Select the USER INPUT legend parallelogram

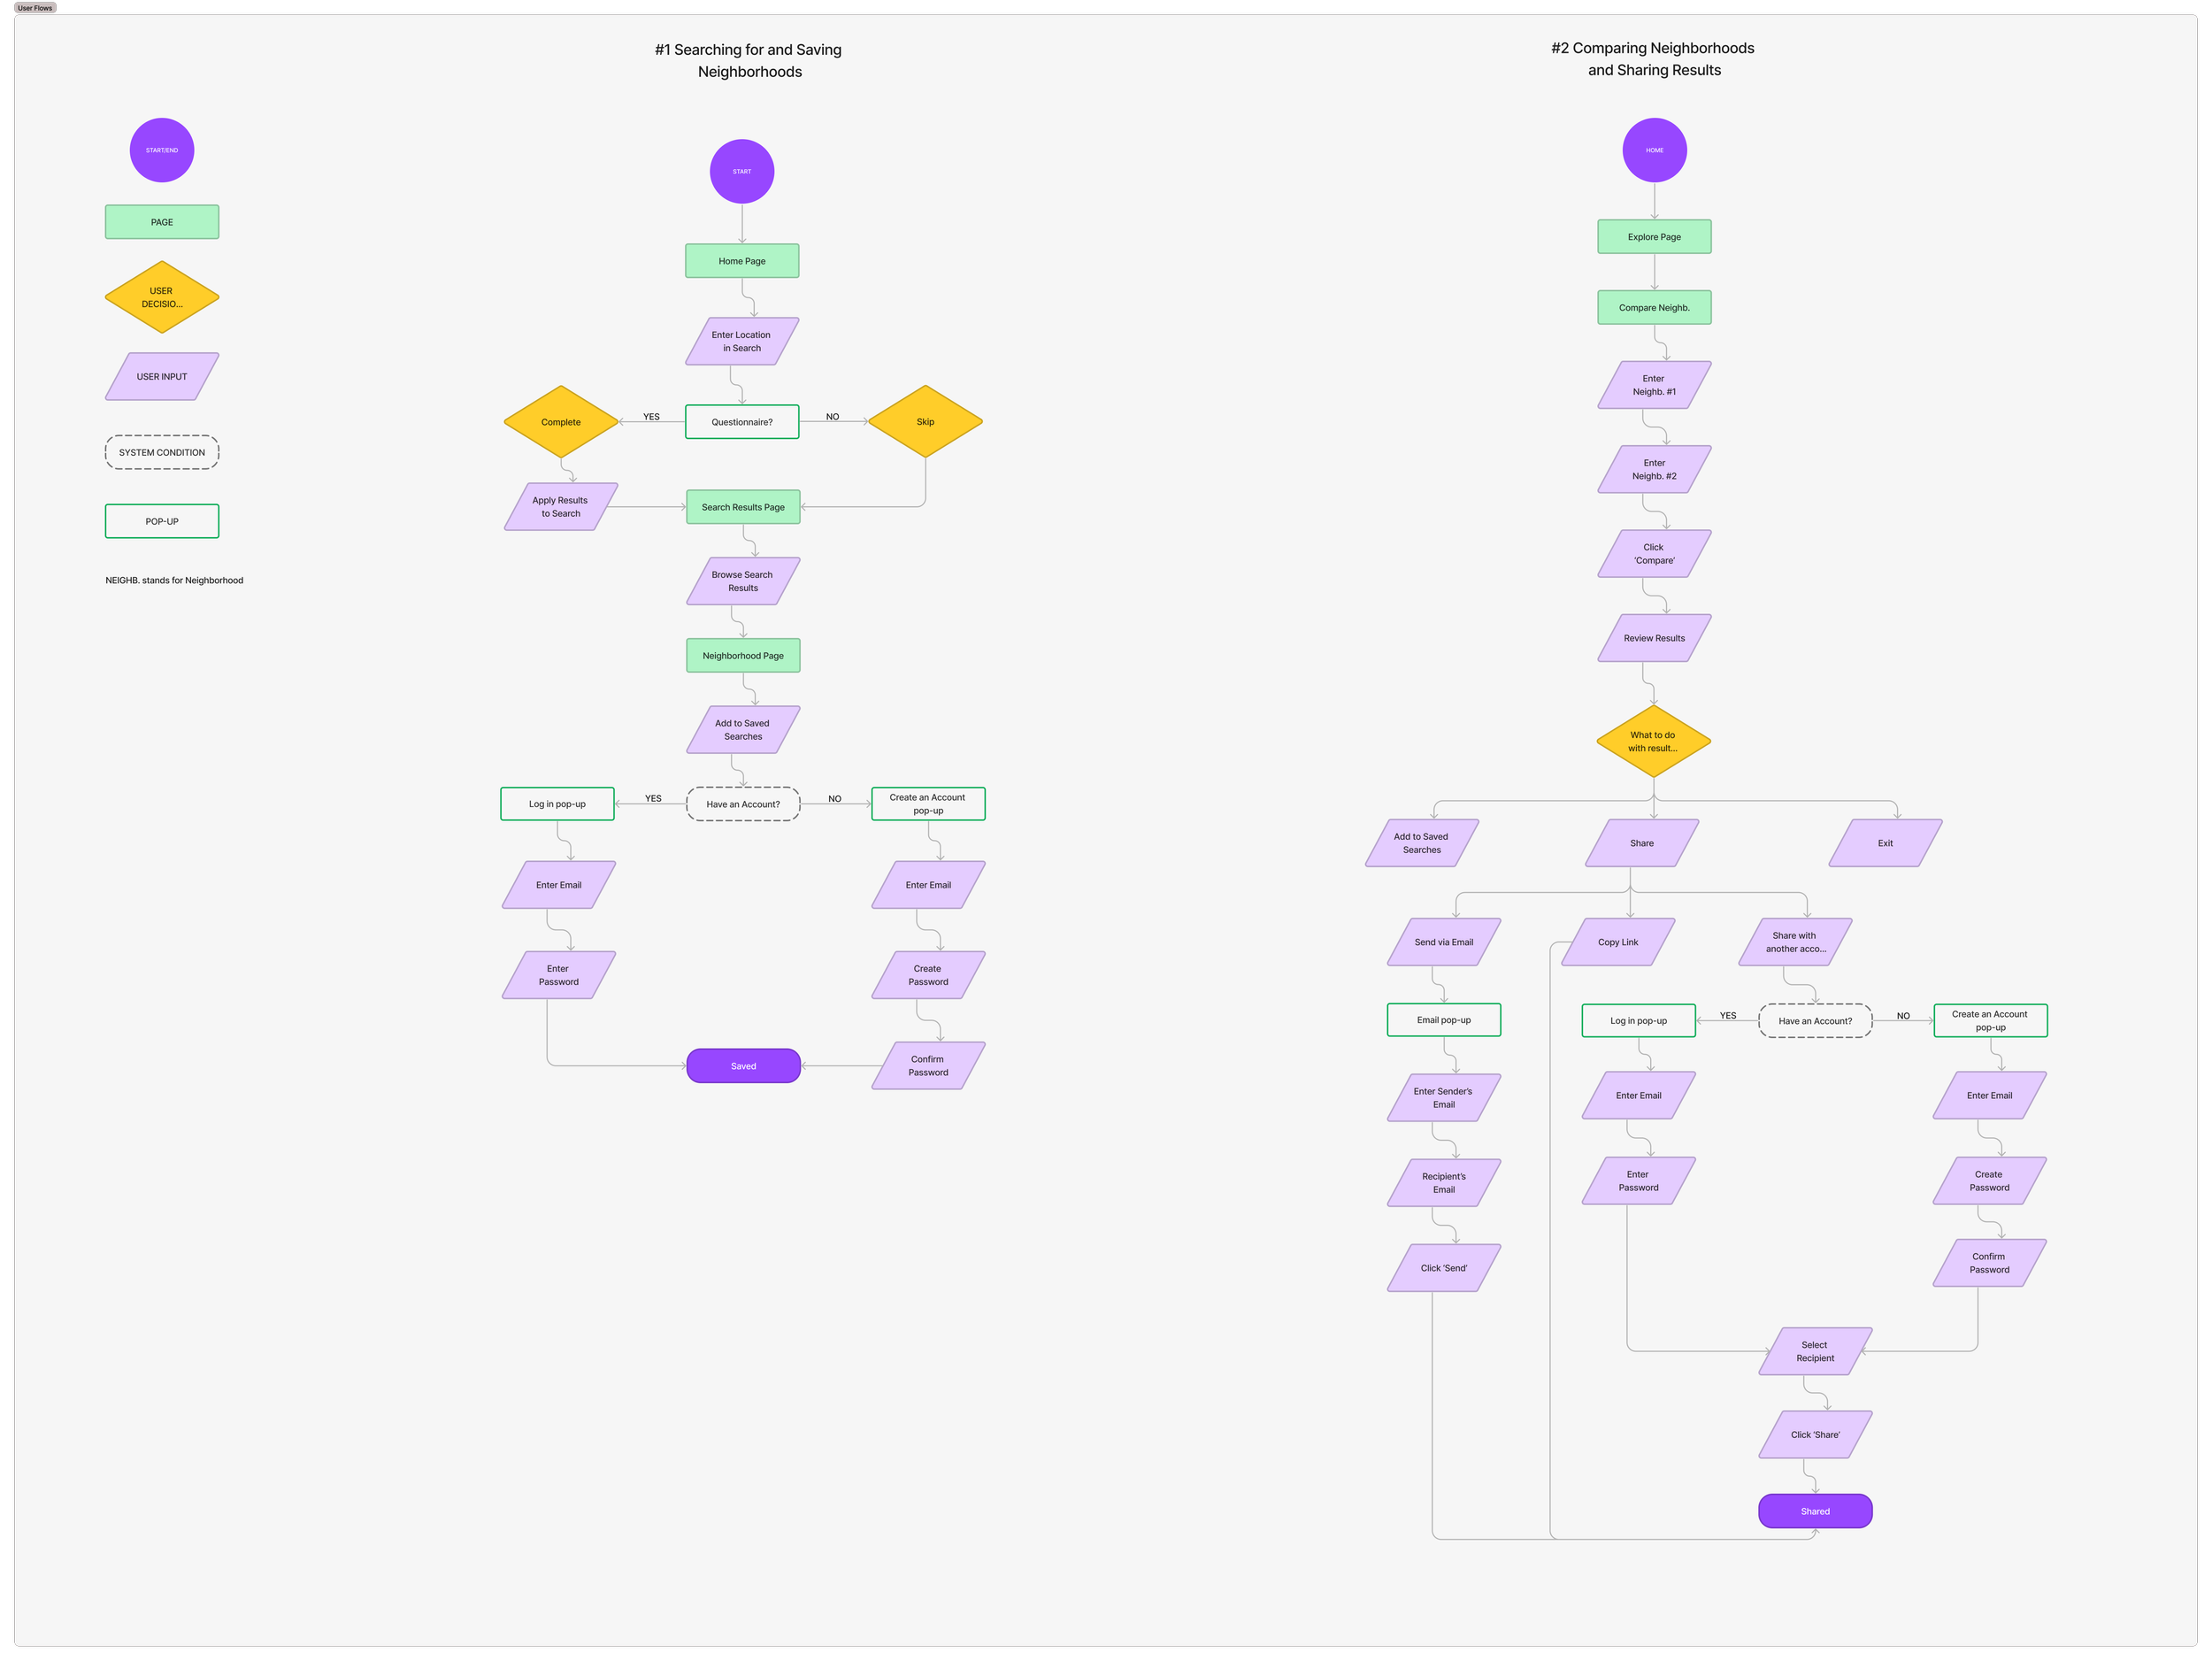pyautogui.click(x=162, y=377)
